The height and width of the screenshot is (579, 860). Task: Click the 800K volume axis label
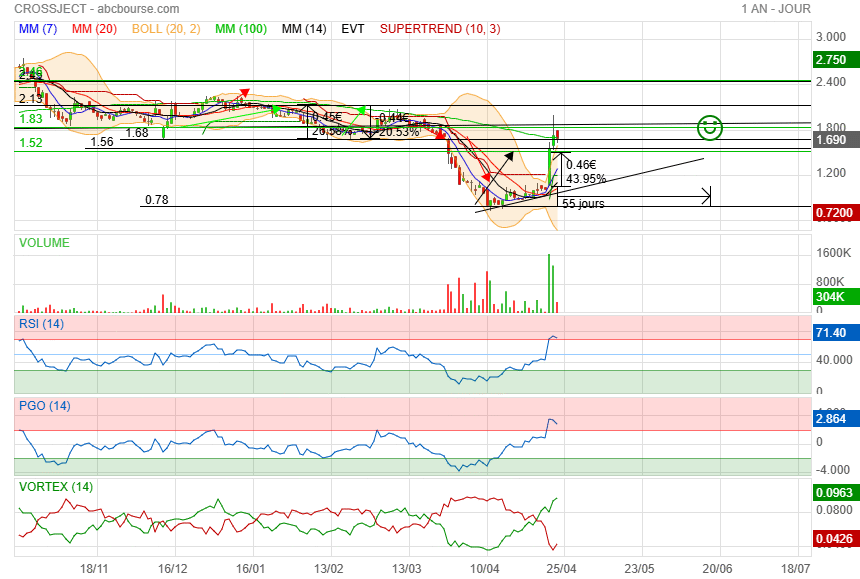830,282
